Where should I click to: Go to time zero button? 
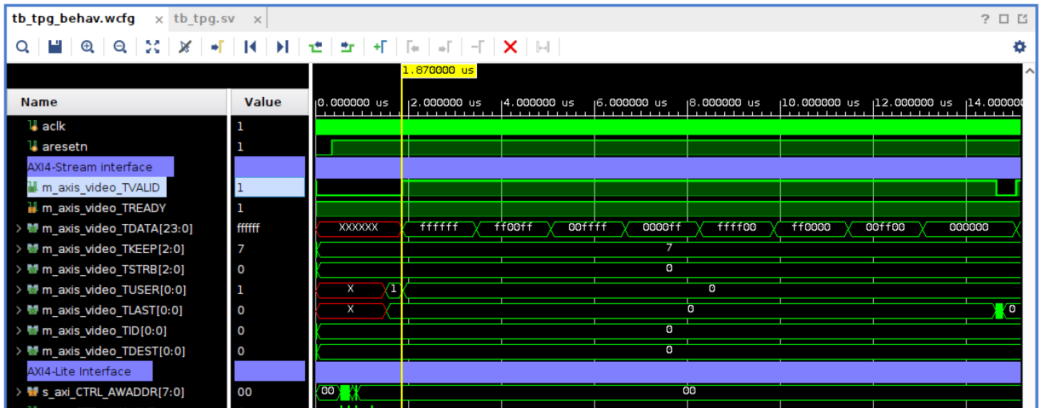(x=250, y=47)
